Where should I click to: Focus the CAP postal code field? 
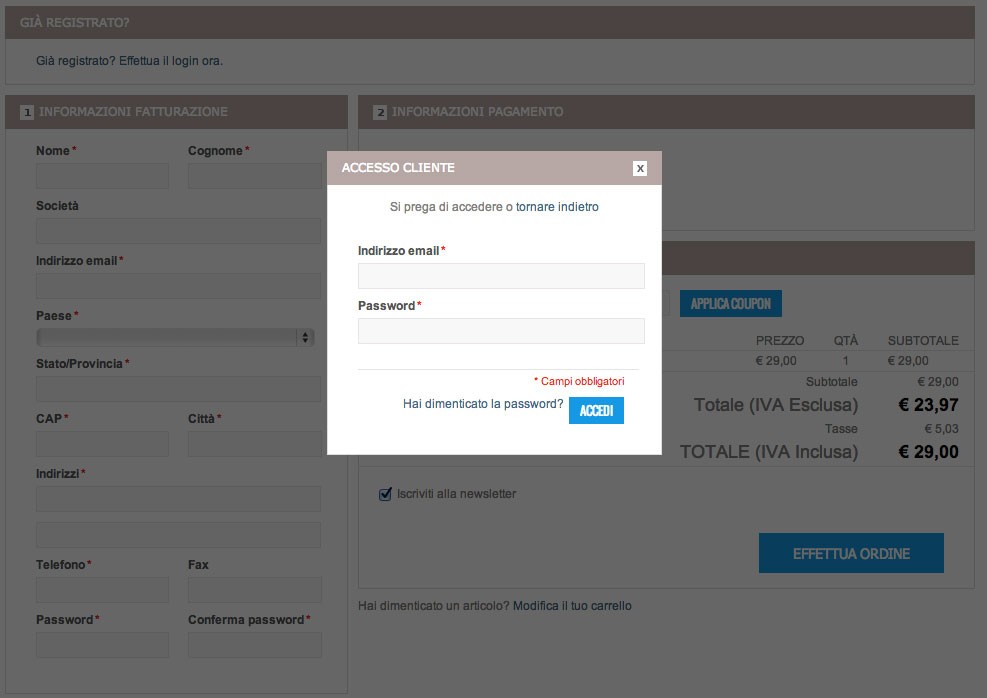tap(103, 444)
